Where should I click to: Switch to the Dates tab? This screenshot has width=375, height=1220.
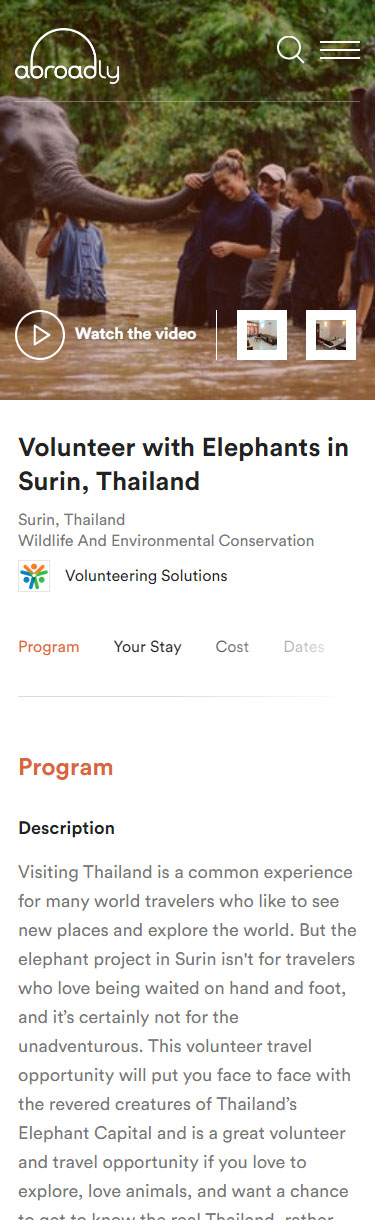tap(304, 647)
